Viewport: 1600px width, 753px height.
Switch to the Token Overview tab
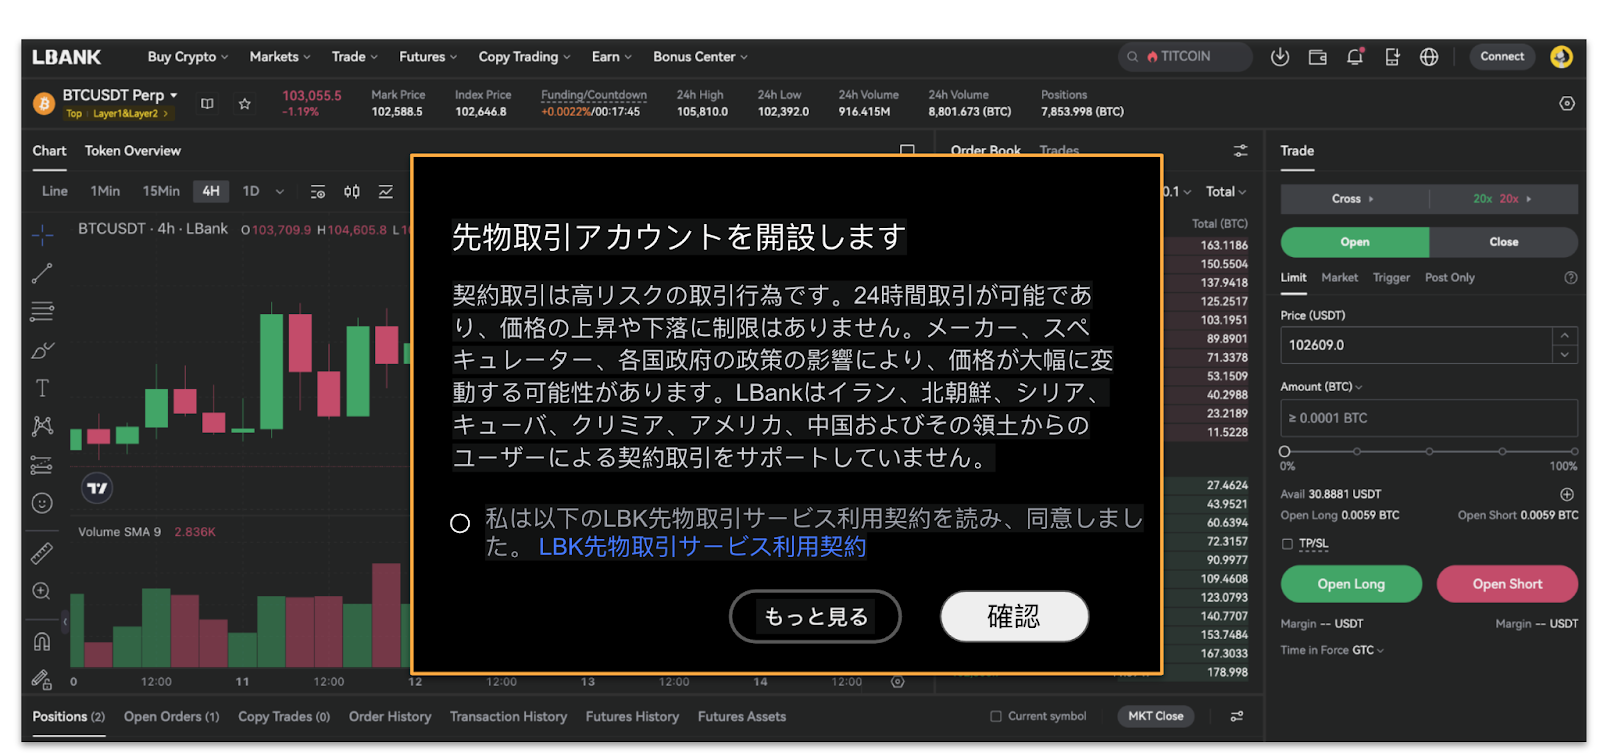point(133,151)
